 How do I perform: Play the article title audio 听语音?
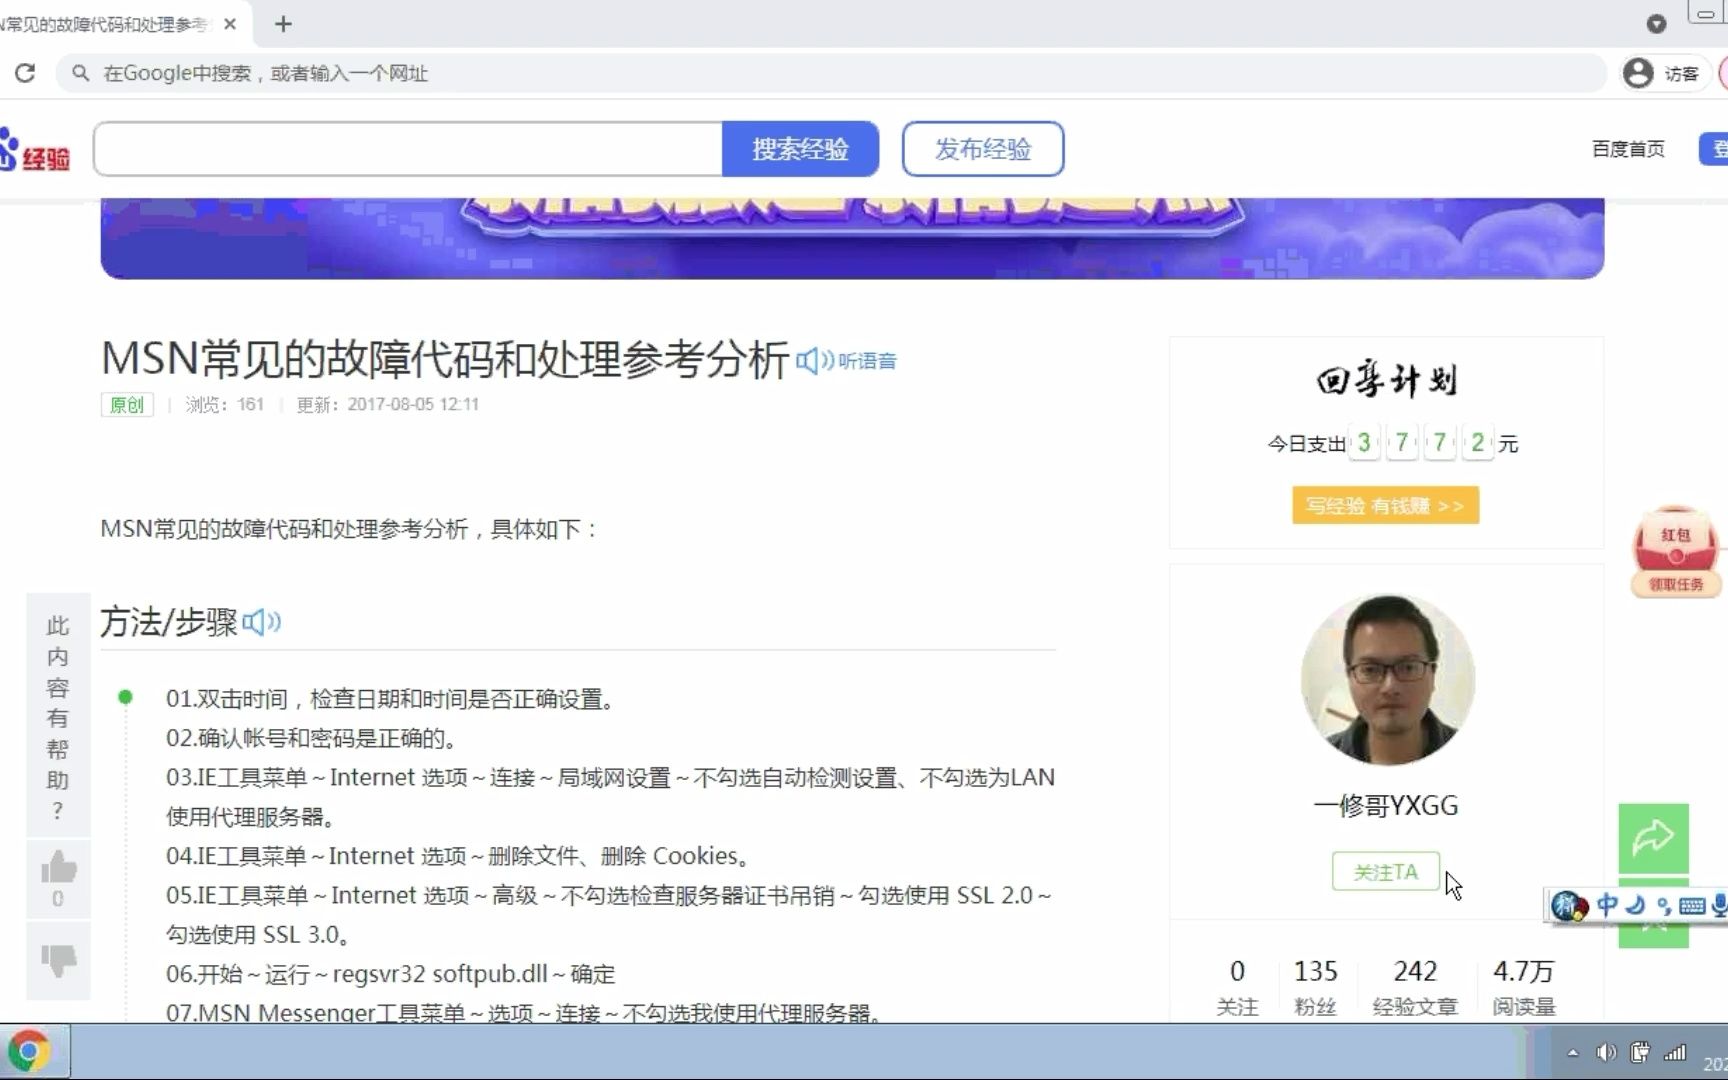(847, 361)
